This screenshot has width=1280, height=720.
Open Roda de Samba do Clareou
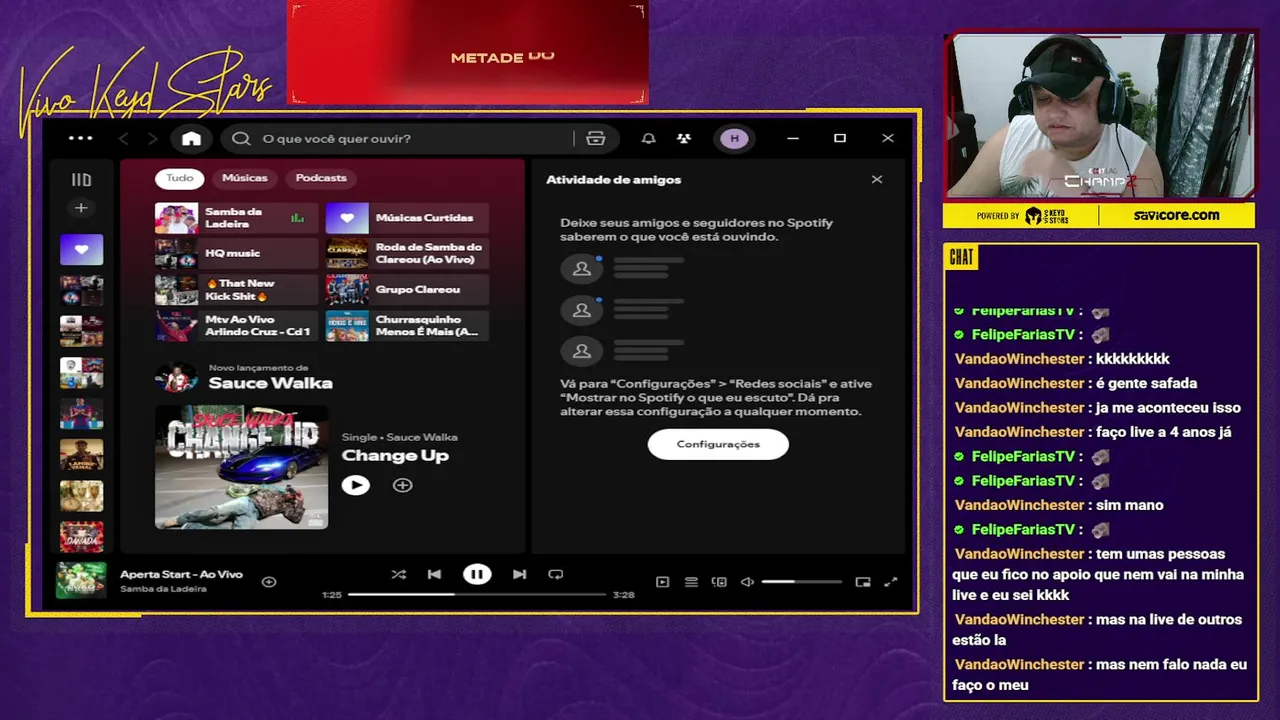407,254
